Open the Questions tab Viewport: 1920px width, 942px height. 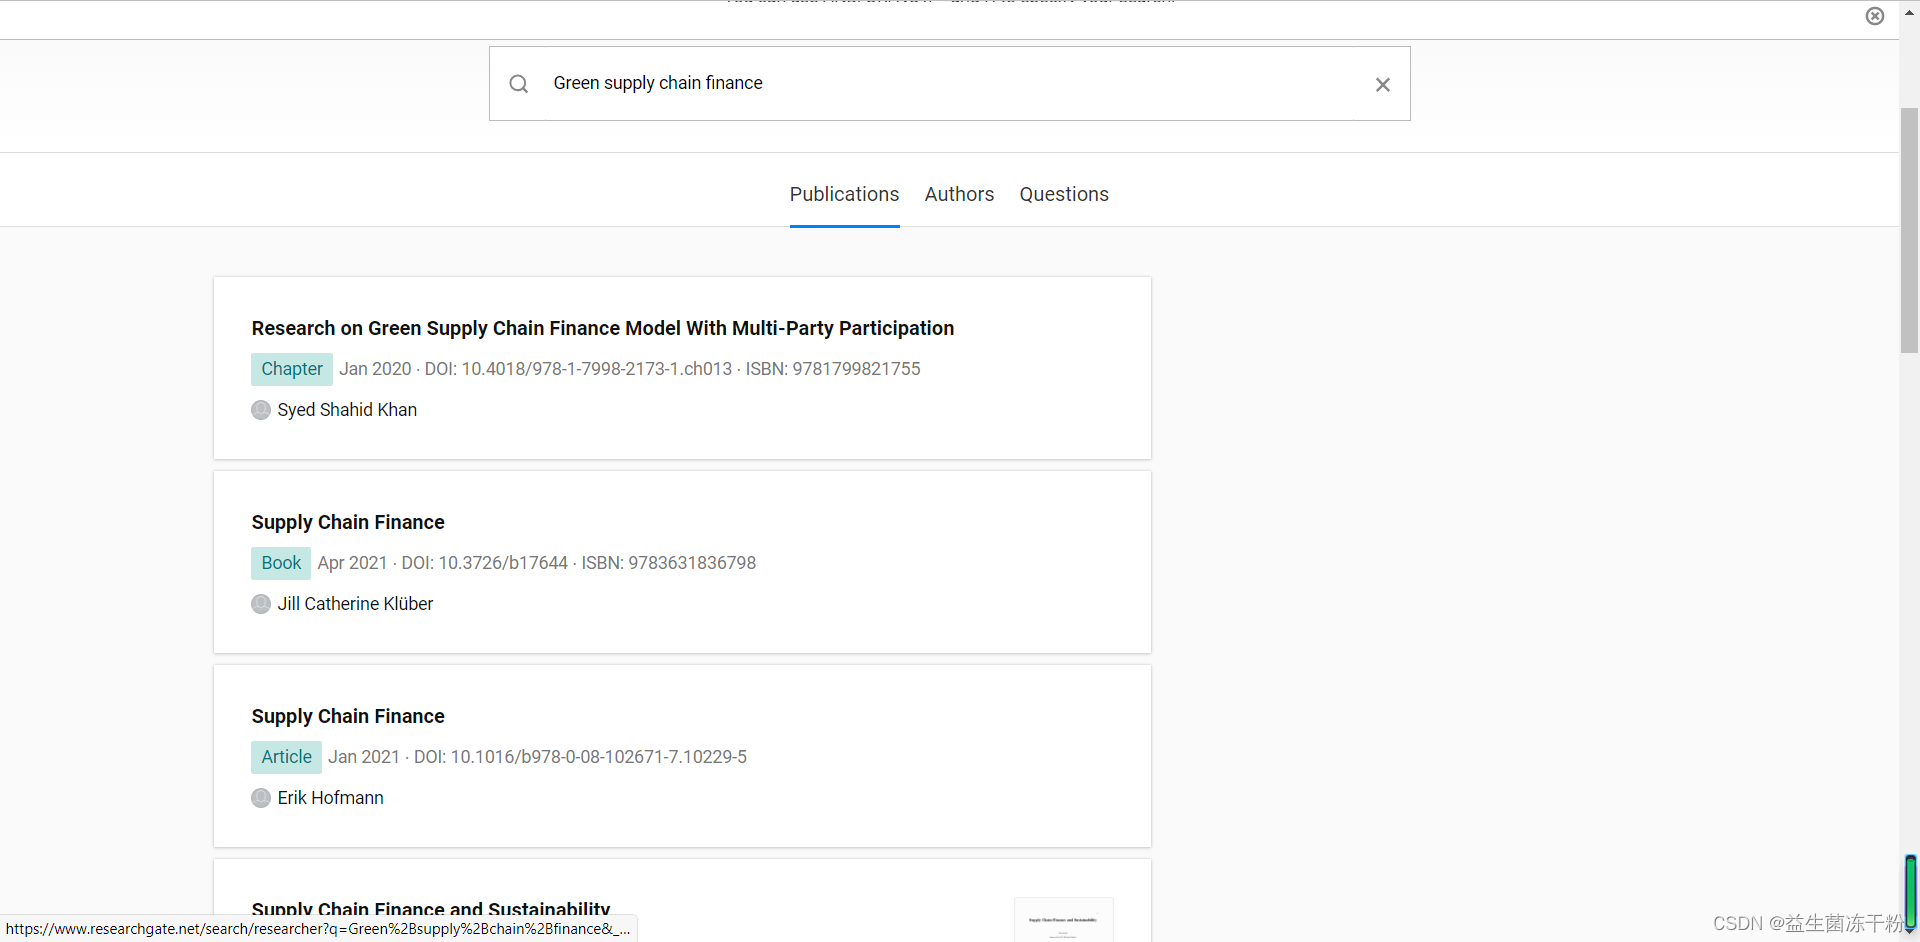coord(1064,194)
